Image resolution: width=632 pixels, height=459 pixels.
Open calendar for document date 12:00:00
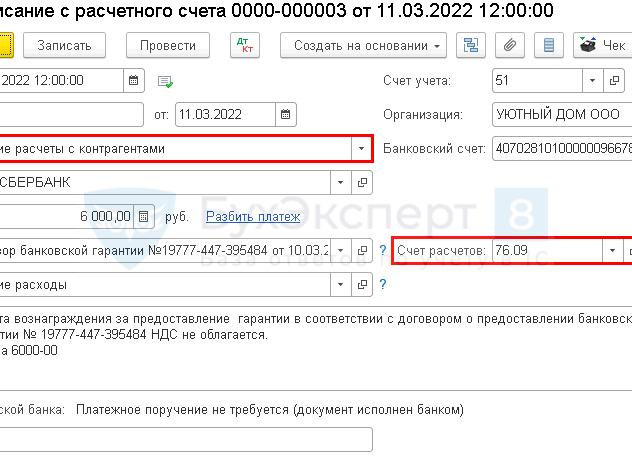pyautogui.click(x=134, y=81)
